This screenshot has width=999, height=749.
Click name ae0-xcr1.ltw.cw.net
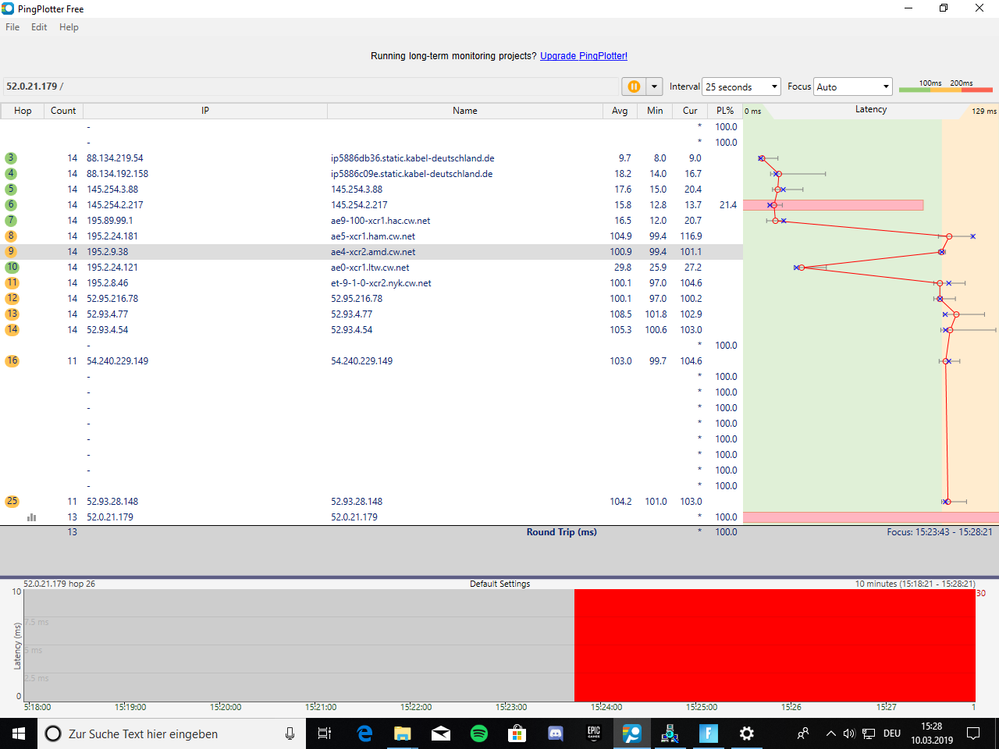370,267
